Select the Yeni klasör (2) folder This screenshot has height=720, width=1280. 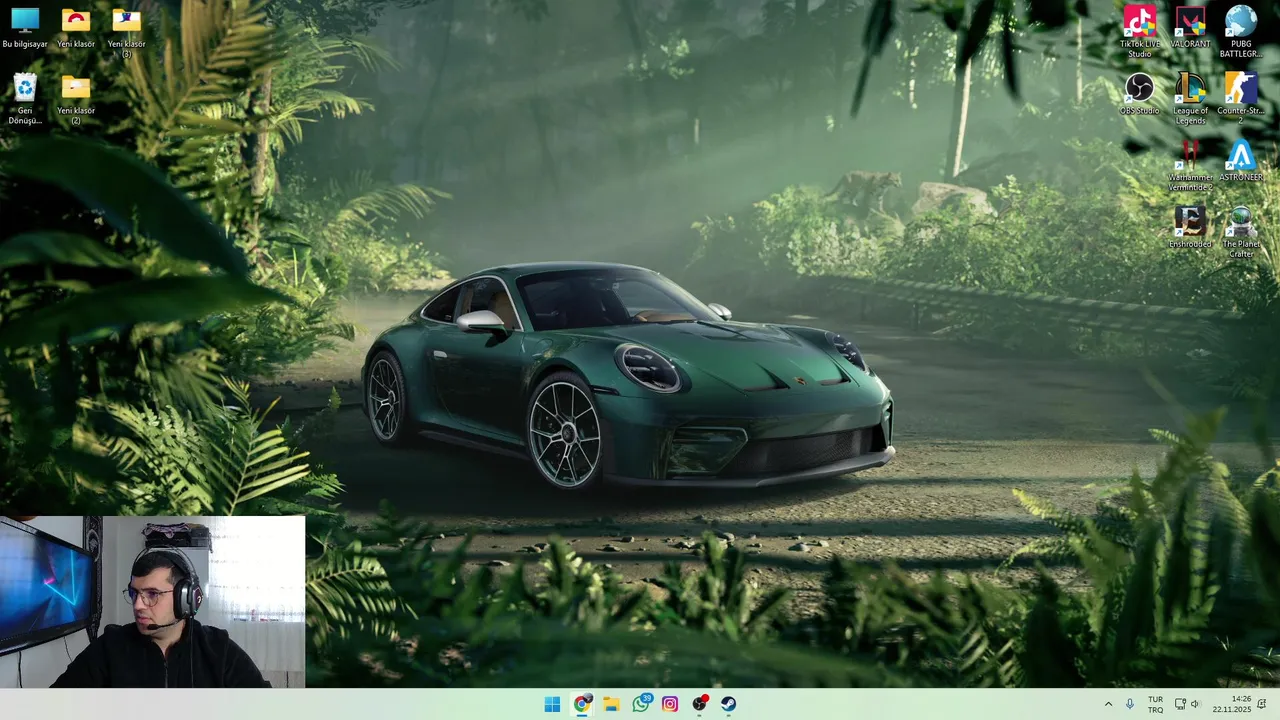click(x=76, y=100)
